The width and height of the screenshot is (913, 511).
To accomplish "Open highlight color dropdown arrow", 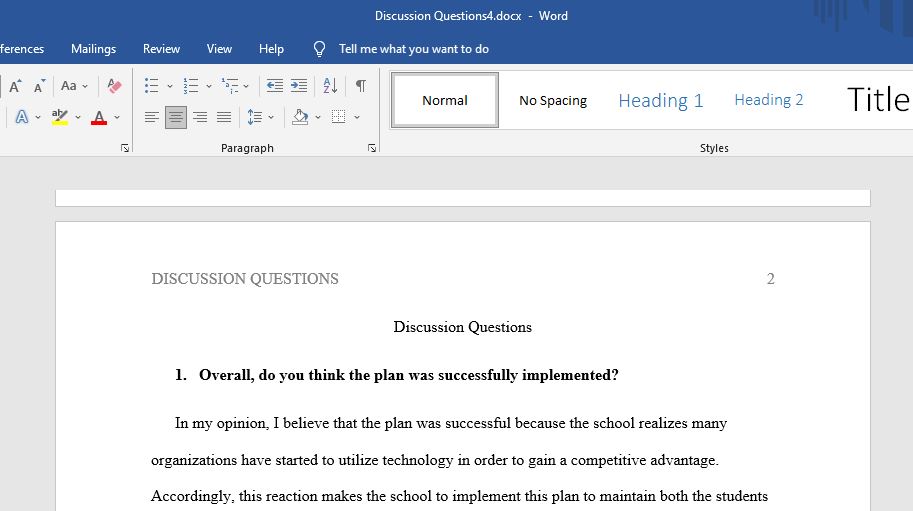I will (77, 117).
